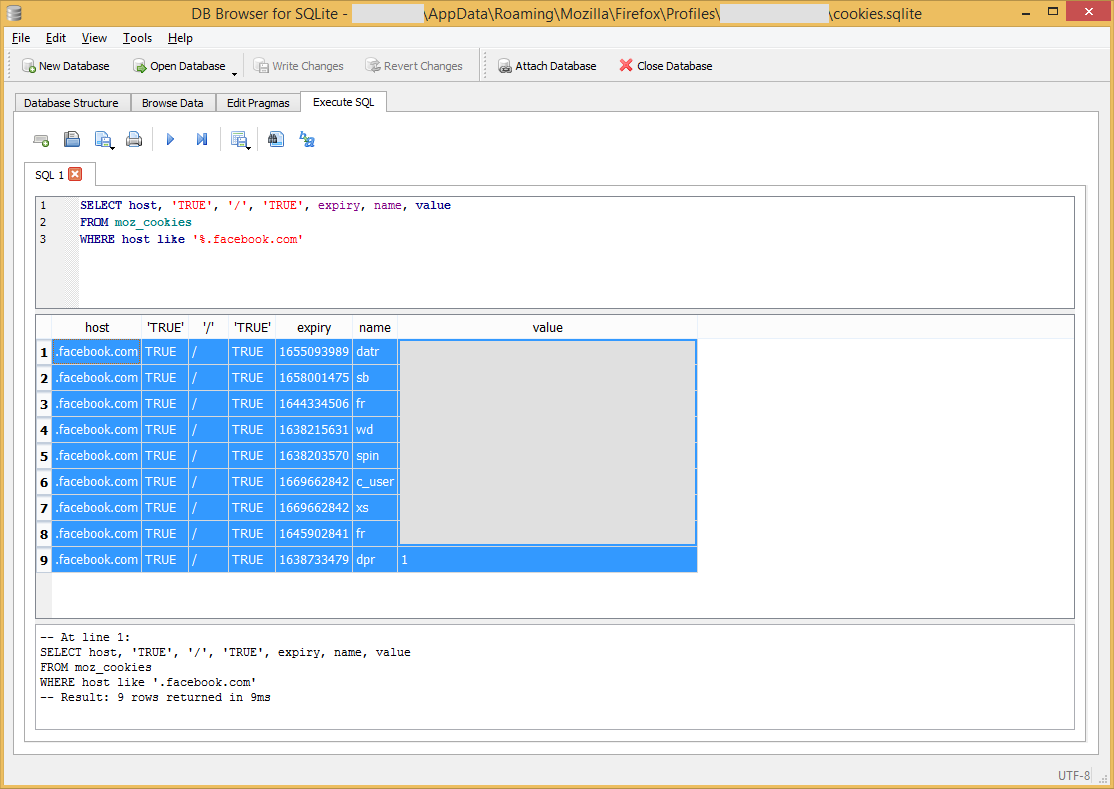Save the results view icon
1114x789 pixels.
click(240, 140)
